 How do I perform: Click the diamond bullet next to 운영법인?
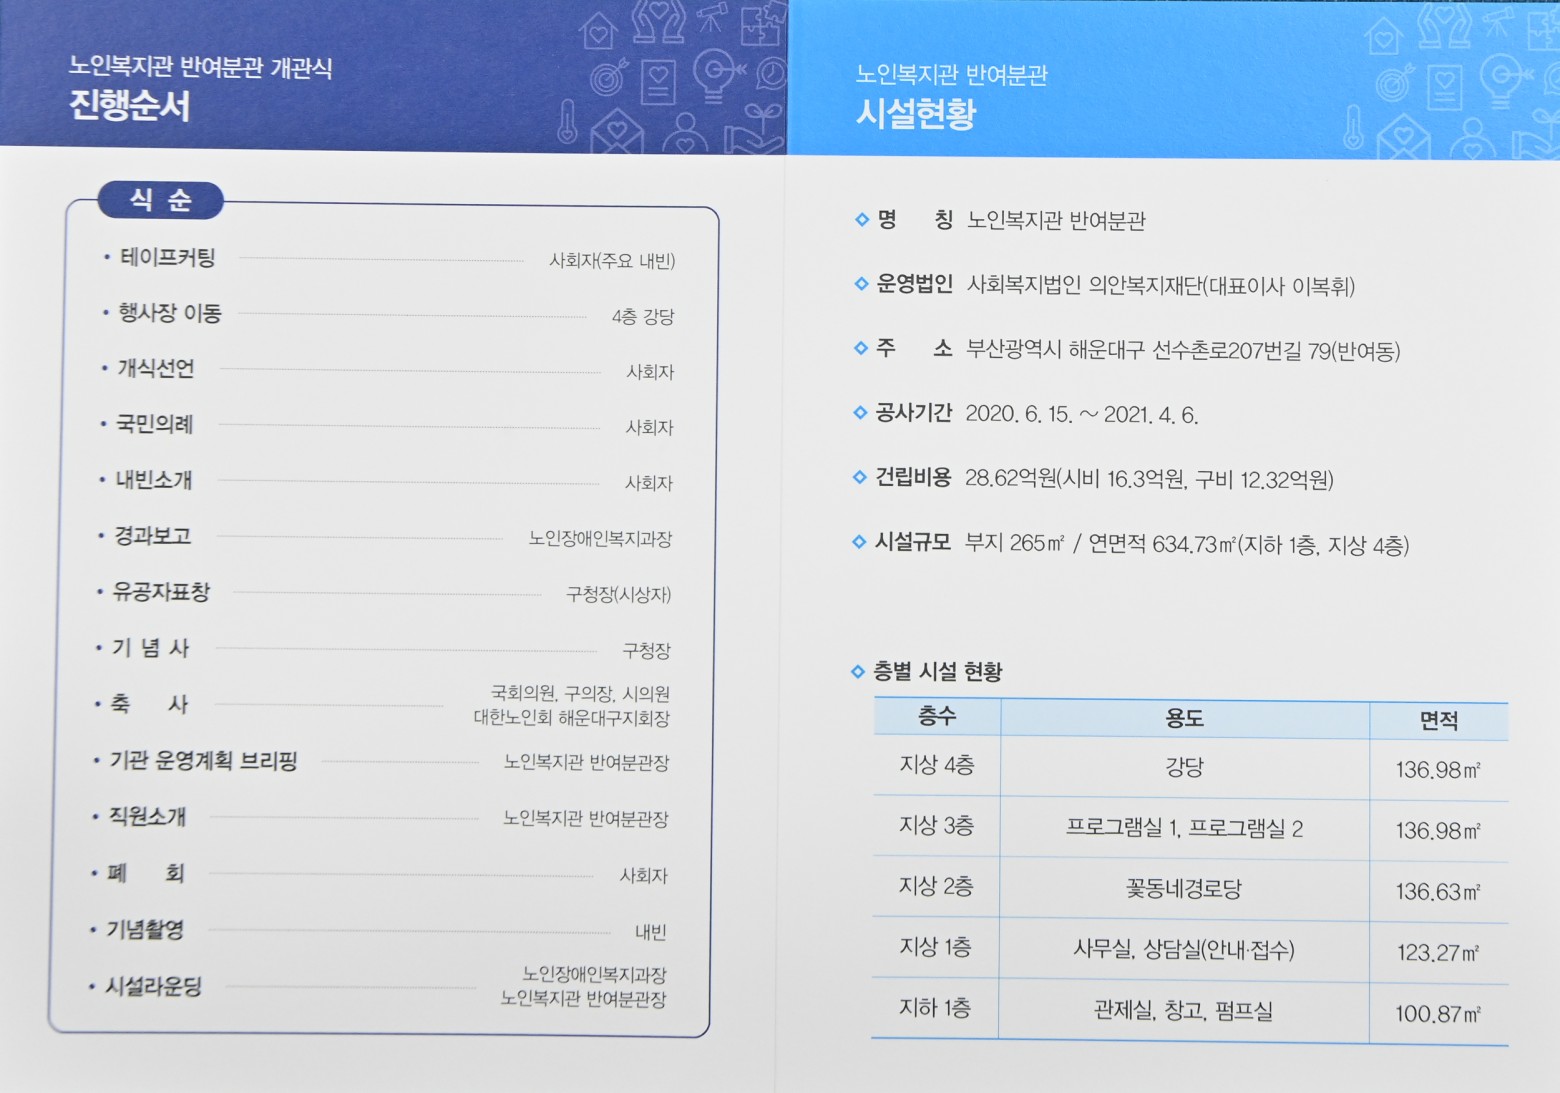[861, 284]
